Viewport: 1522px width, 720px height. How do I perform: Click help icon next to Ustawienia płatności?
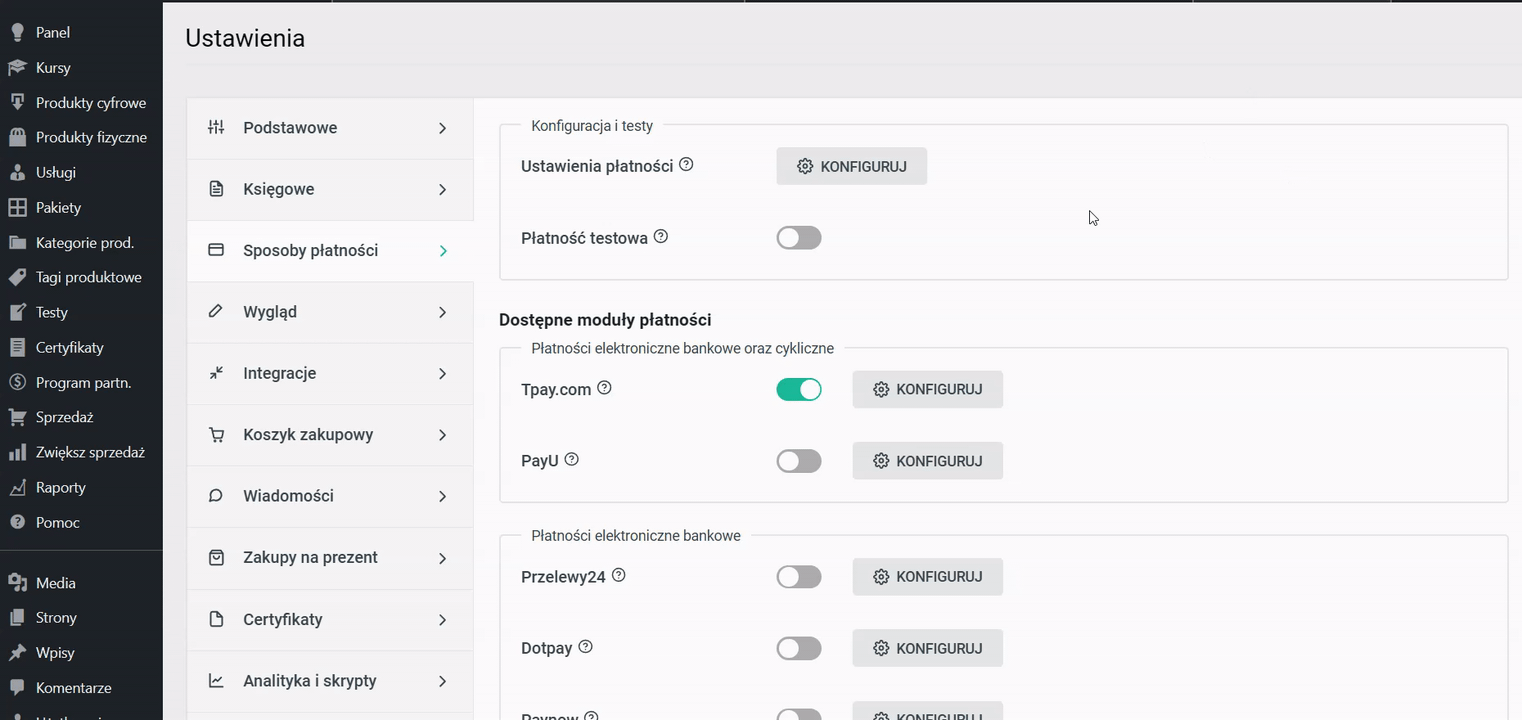coord(686,165)
